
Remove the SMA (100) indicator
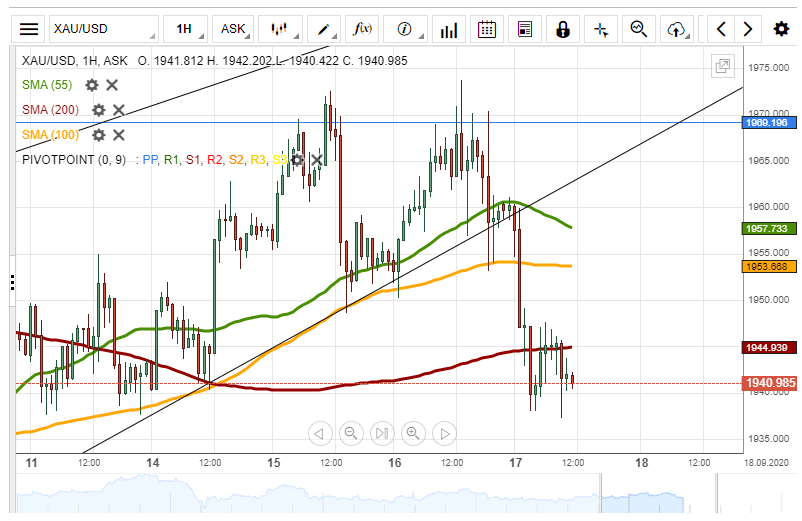pos(118,135)
